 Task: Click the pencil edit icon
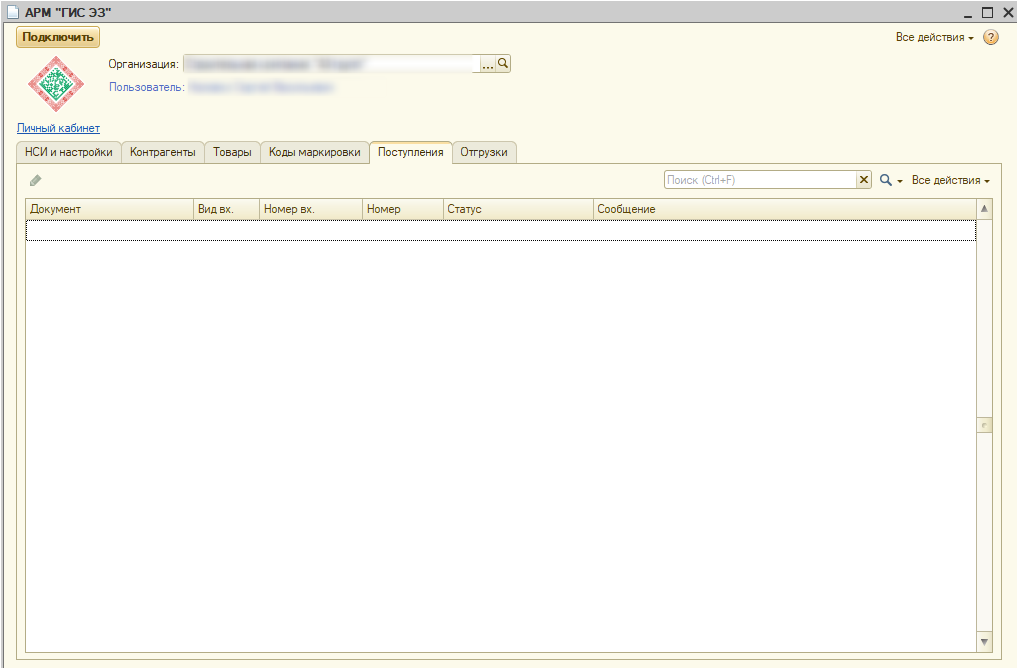(36, 180)
